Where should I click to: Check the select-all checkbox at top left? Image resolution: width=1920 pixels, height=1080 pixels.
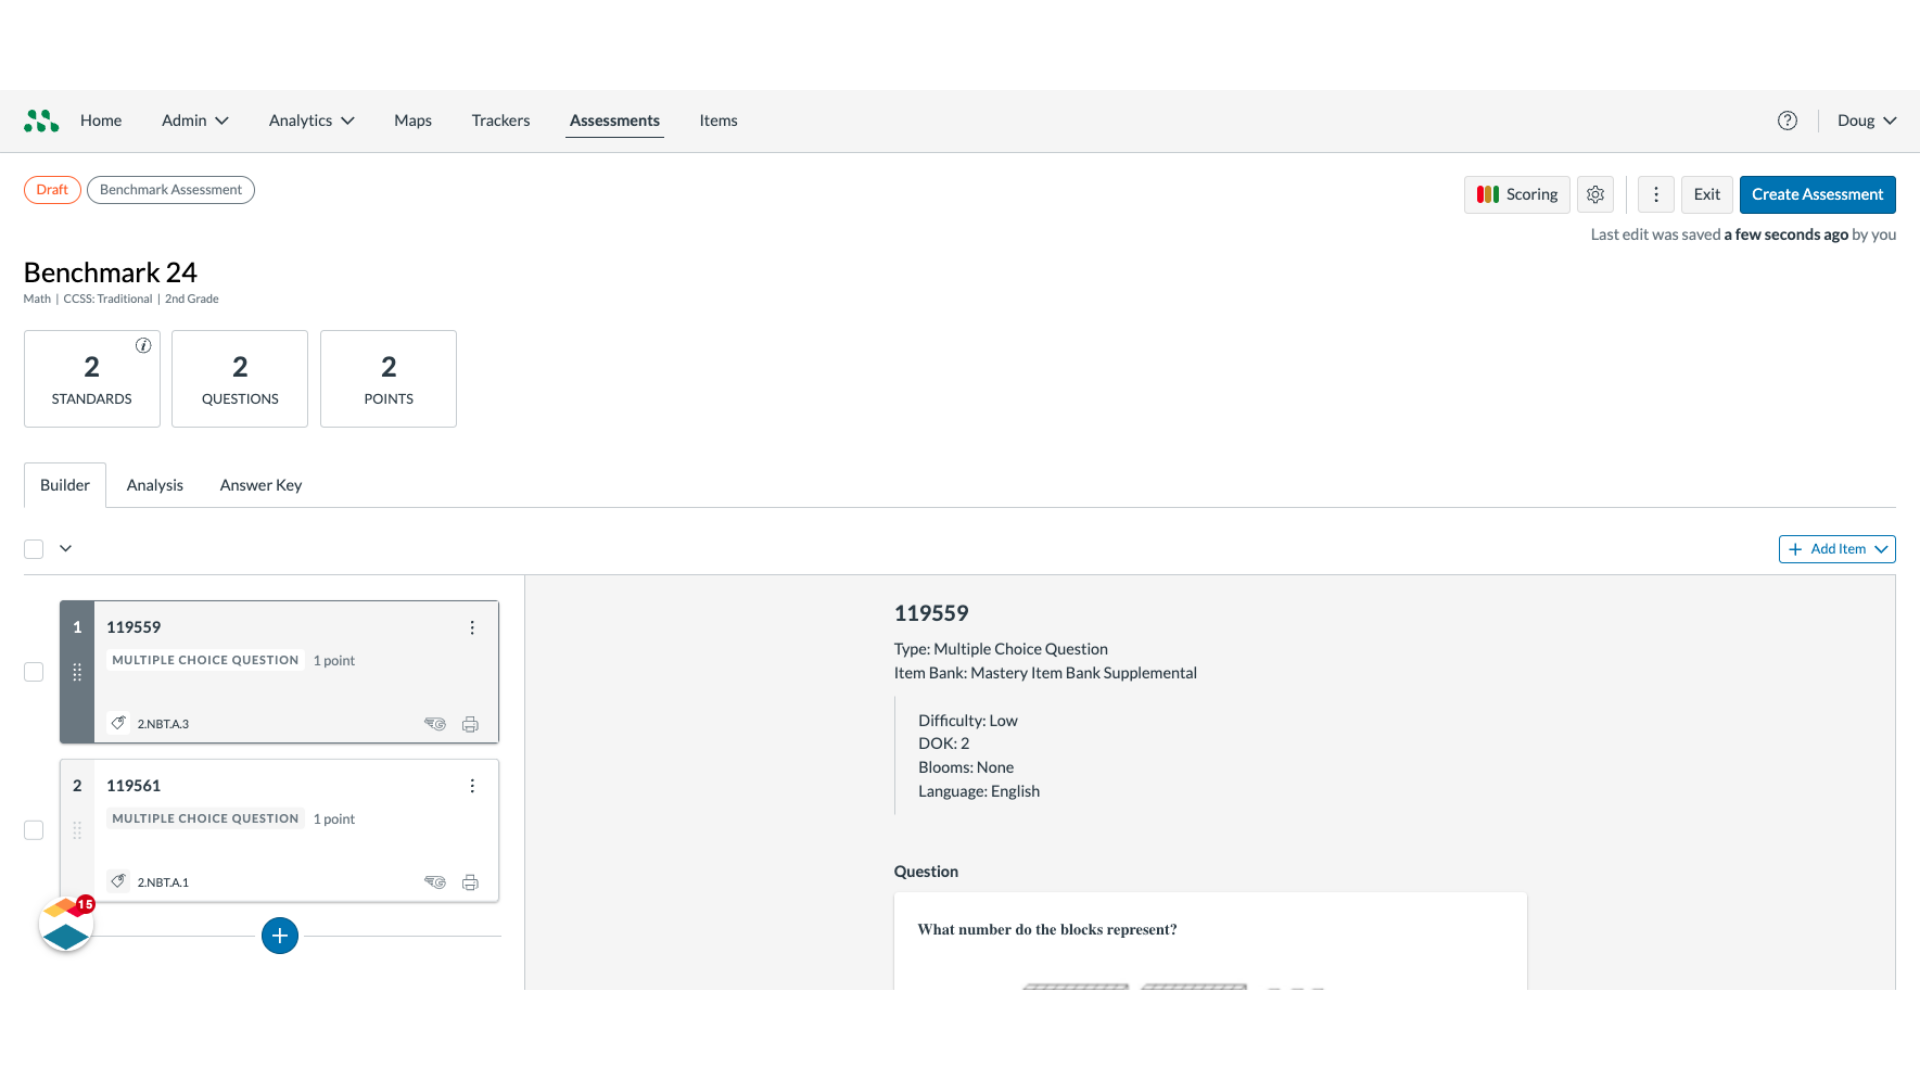pos(33,547)
